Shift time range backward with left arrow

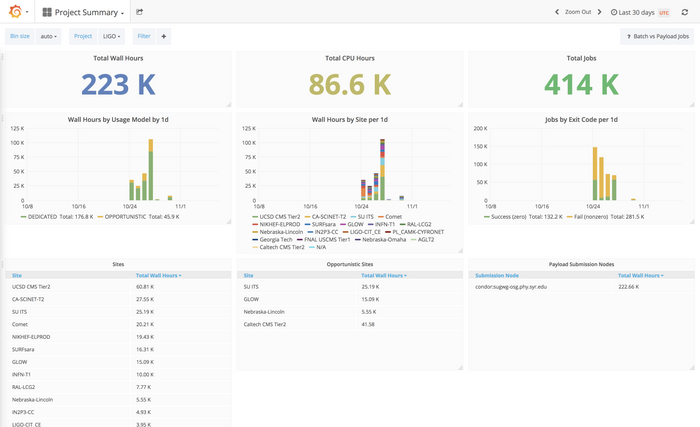tap(557, 12)
